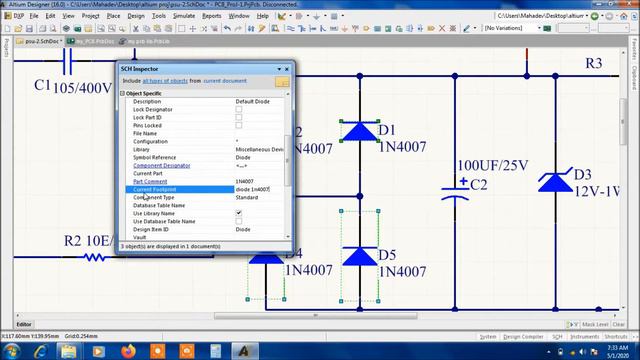Click the hierarchy Up/Down navigation icon
Screen dimensions: 640x360
[251, 29]
